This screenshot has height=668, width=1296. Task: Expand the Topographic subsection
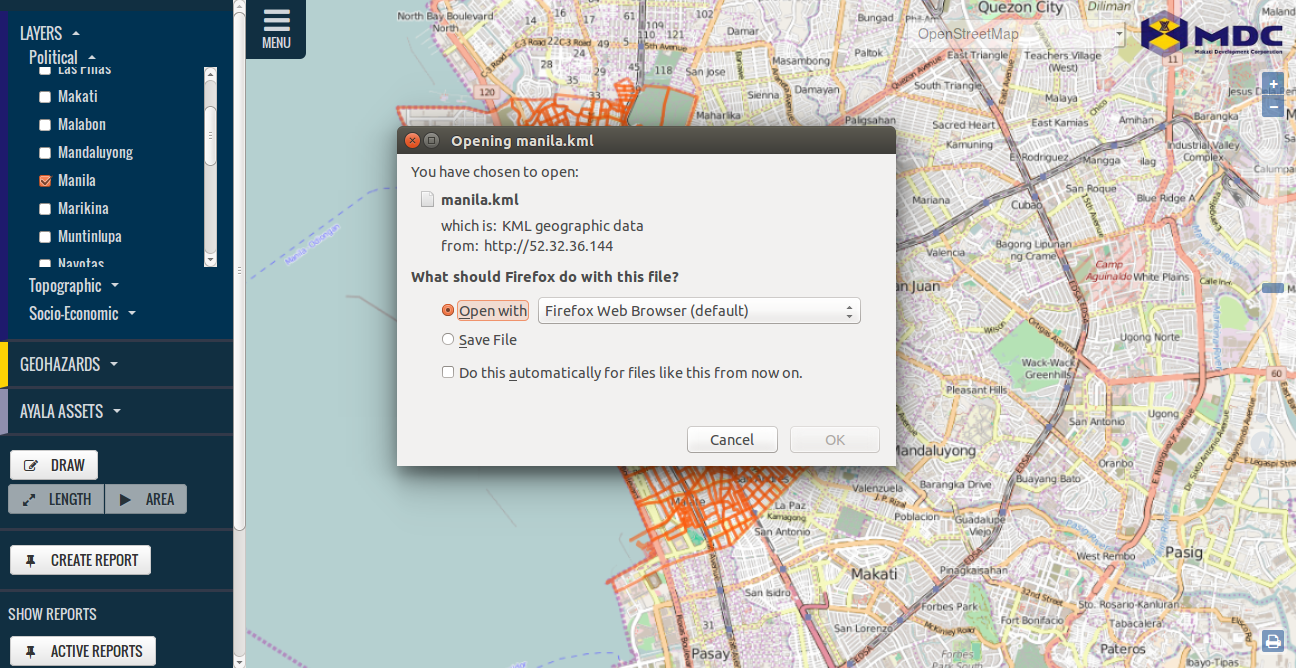pos(74,286)
